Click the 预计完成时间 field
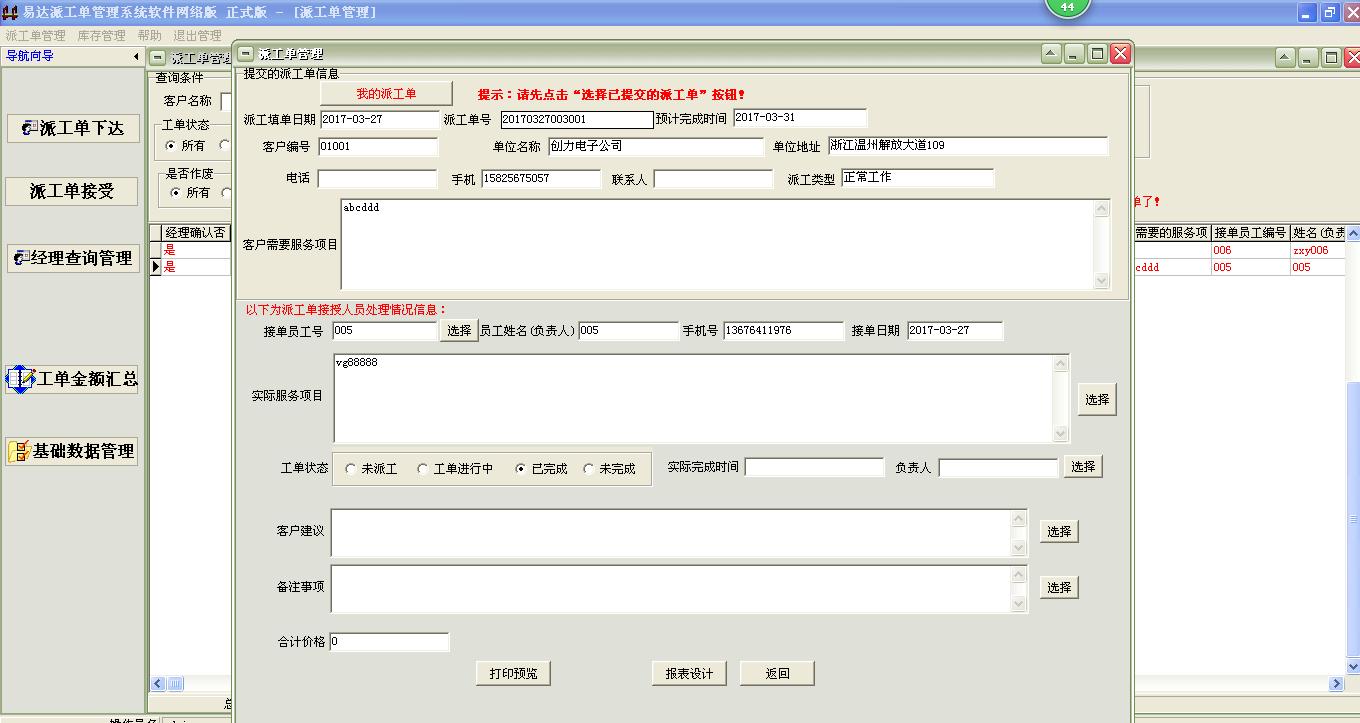The image size is (1360, 723). (x=800, y=118)
